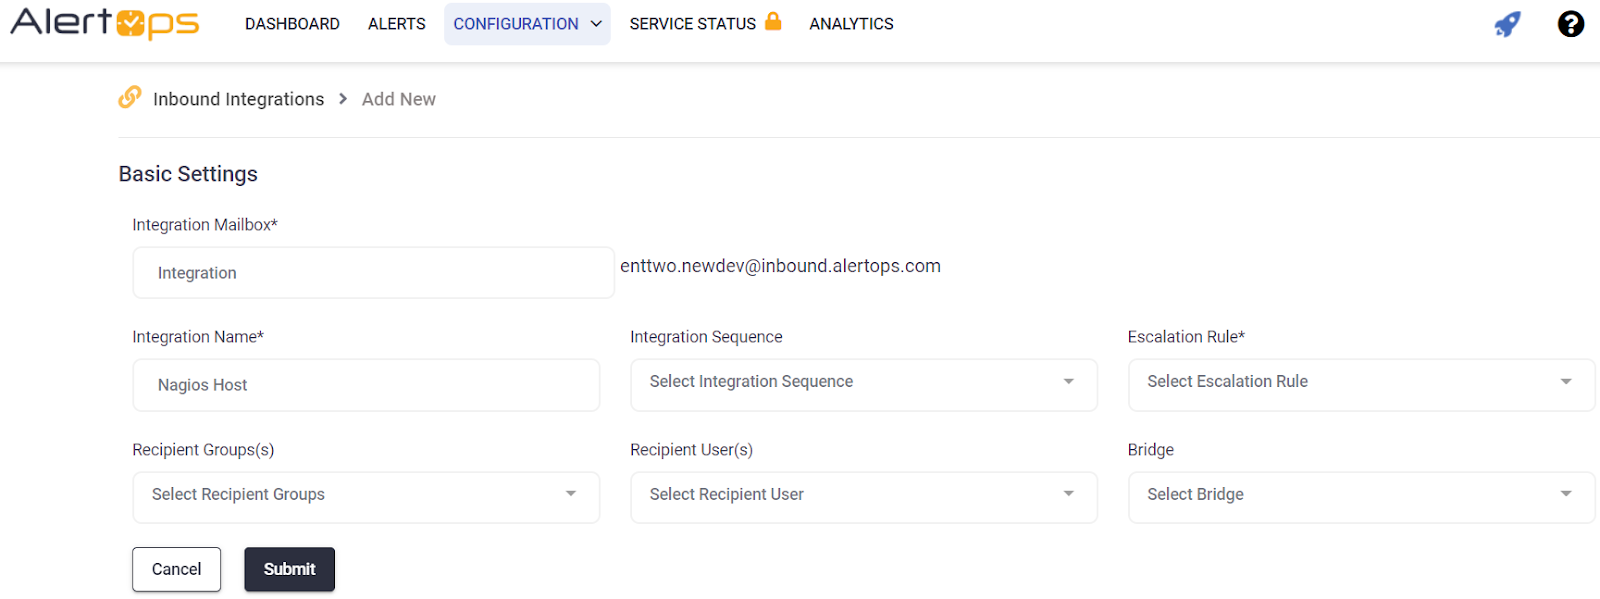Screen dimensions: 1600x599
Task: Click the Inbound Integrations breadcrumb link
Action: [238, 99]
